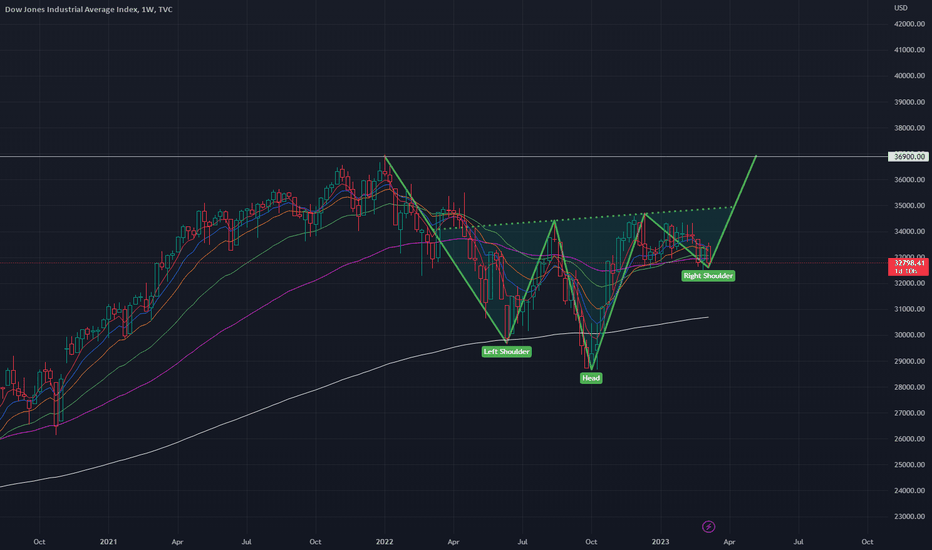Select the Head label
Screen dimensions: 932x550
(x=591, y=378)
